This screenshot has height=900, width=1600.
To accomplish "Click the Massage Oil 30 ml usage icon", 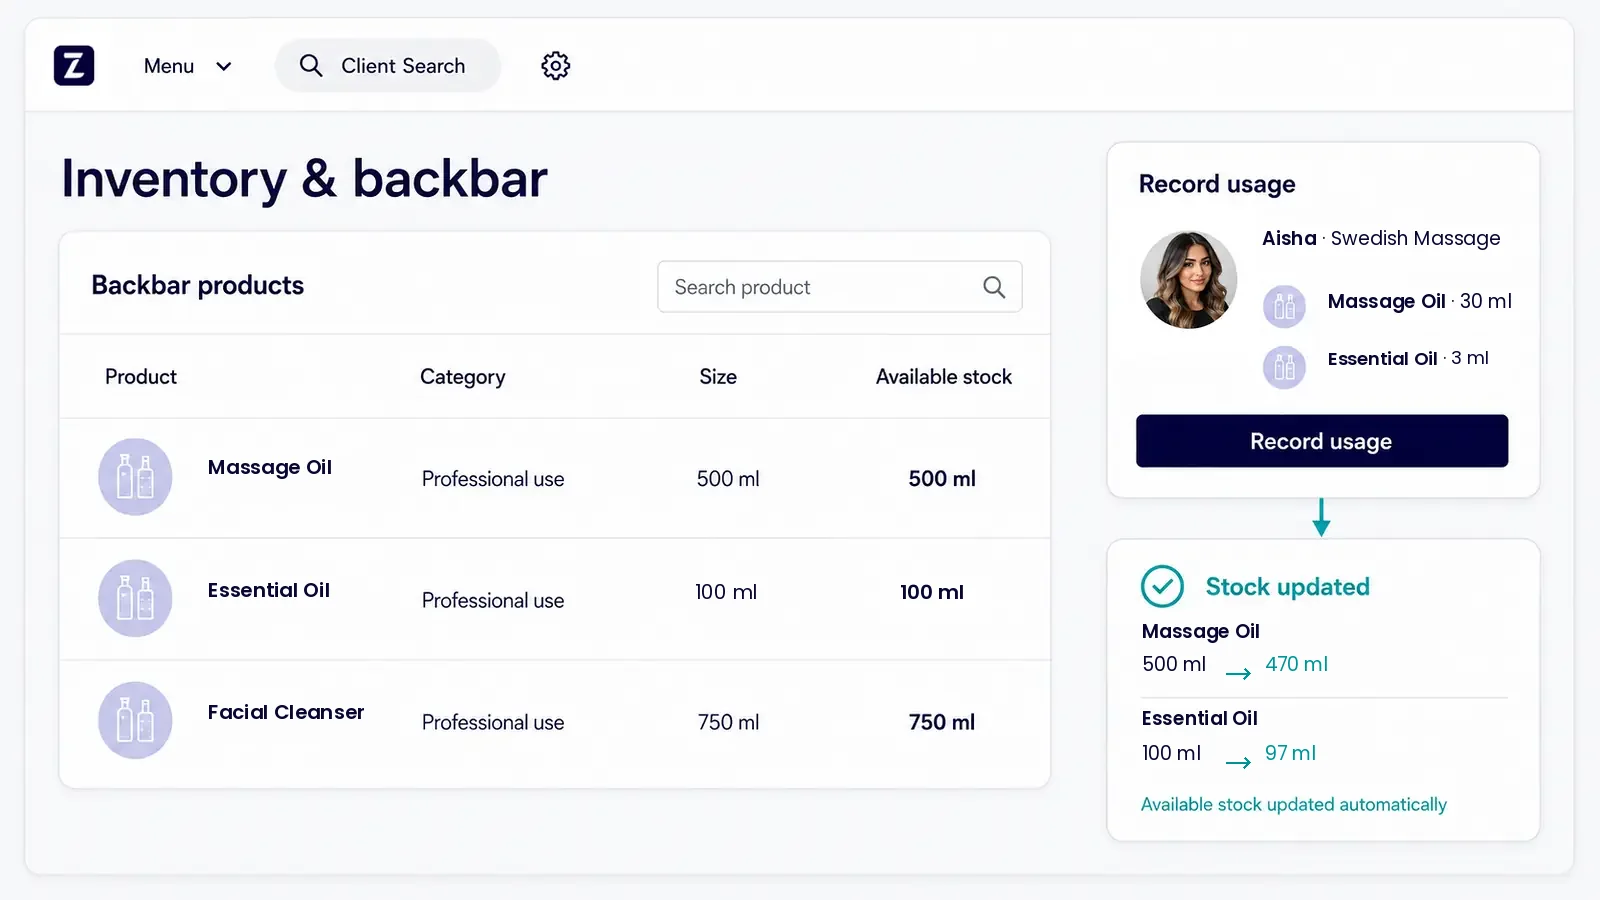I will pos(1284,307).
